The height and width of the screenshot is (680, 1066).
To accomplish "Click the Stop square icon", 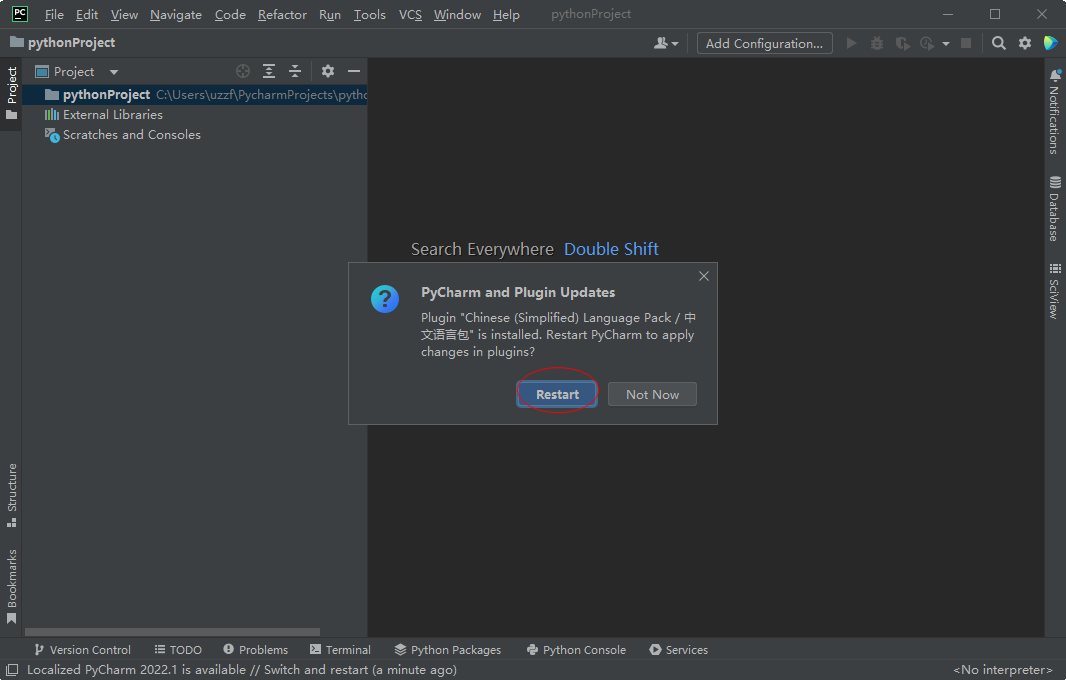I will [965, 44].
